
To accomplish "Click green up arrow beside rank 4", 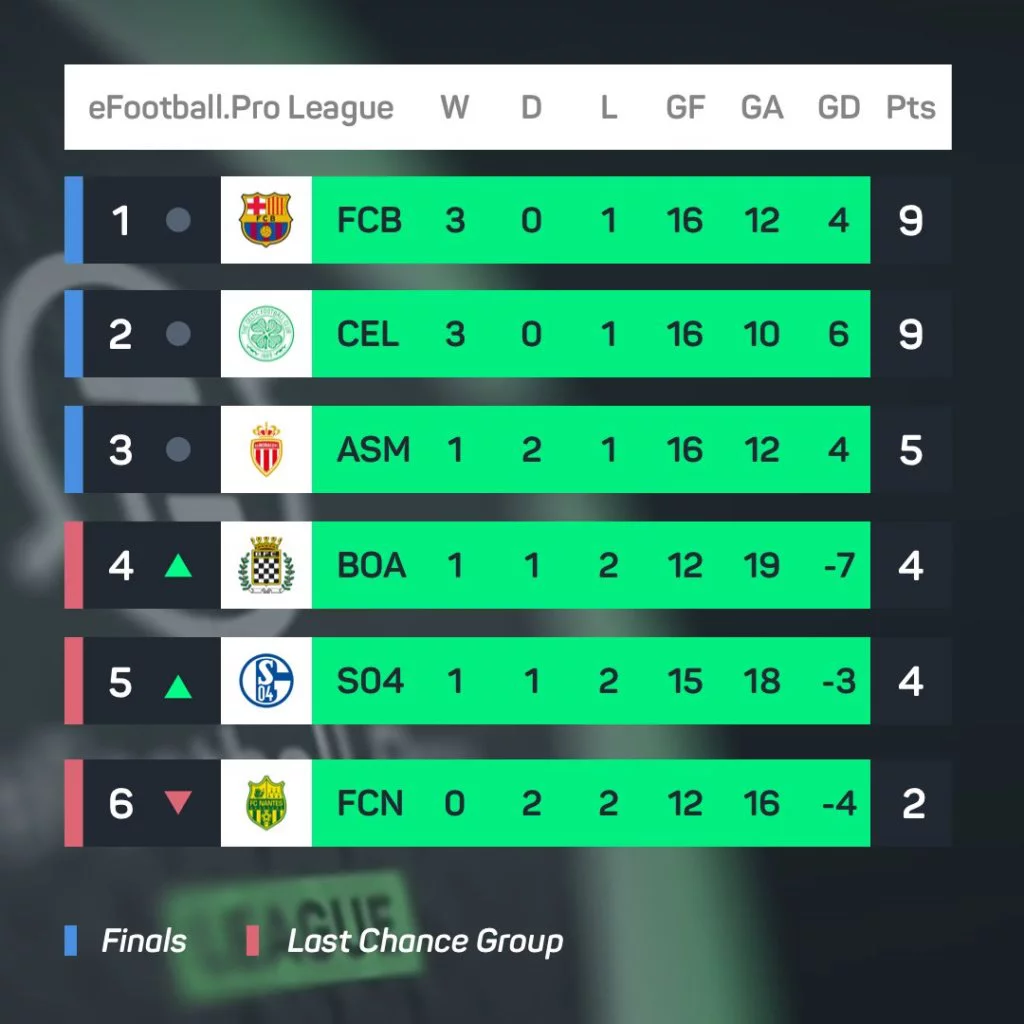I will coord(178,566).
